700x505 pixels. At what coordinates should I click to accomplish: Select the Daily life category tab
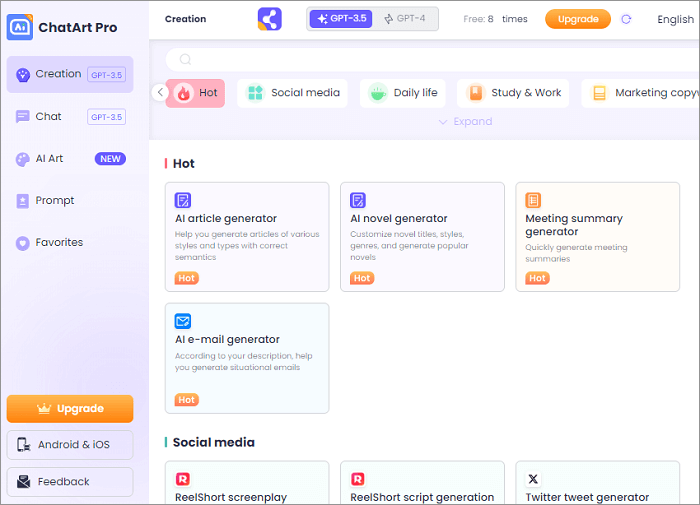[x=403, y=93]
